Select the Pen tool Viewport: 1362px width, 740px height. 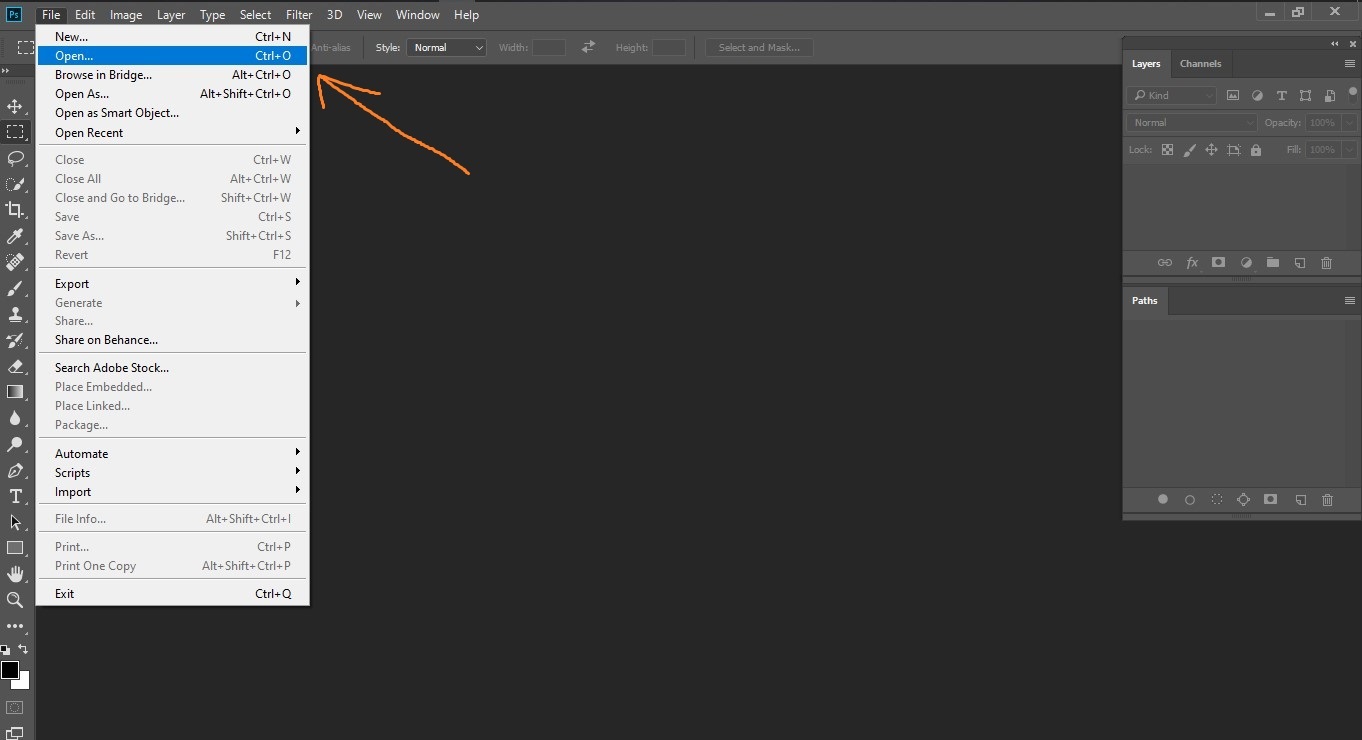pos(15,470)
